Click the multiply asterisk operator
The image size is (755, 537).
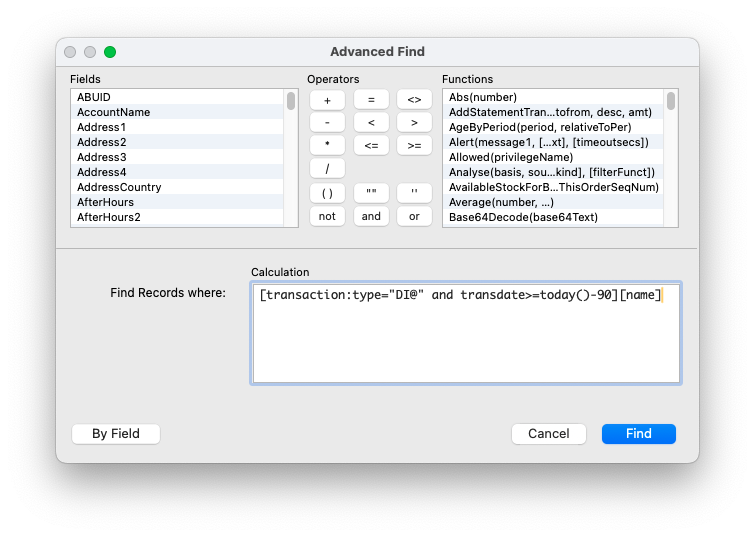pos(327,146)
